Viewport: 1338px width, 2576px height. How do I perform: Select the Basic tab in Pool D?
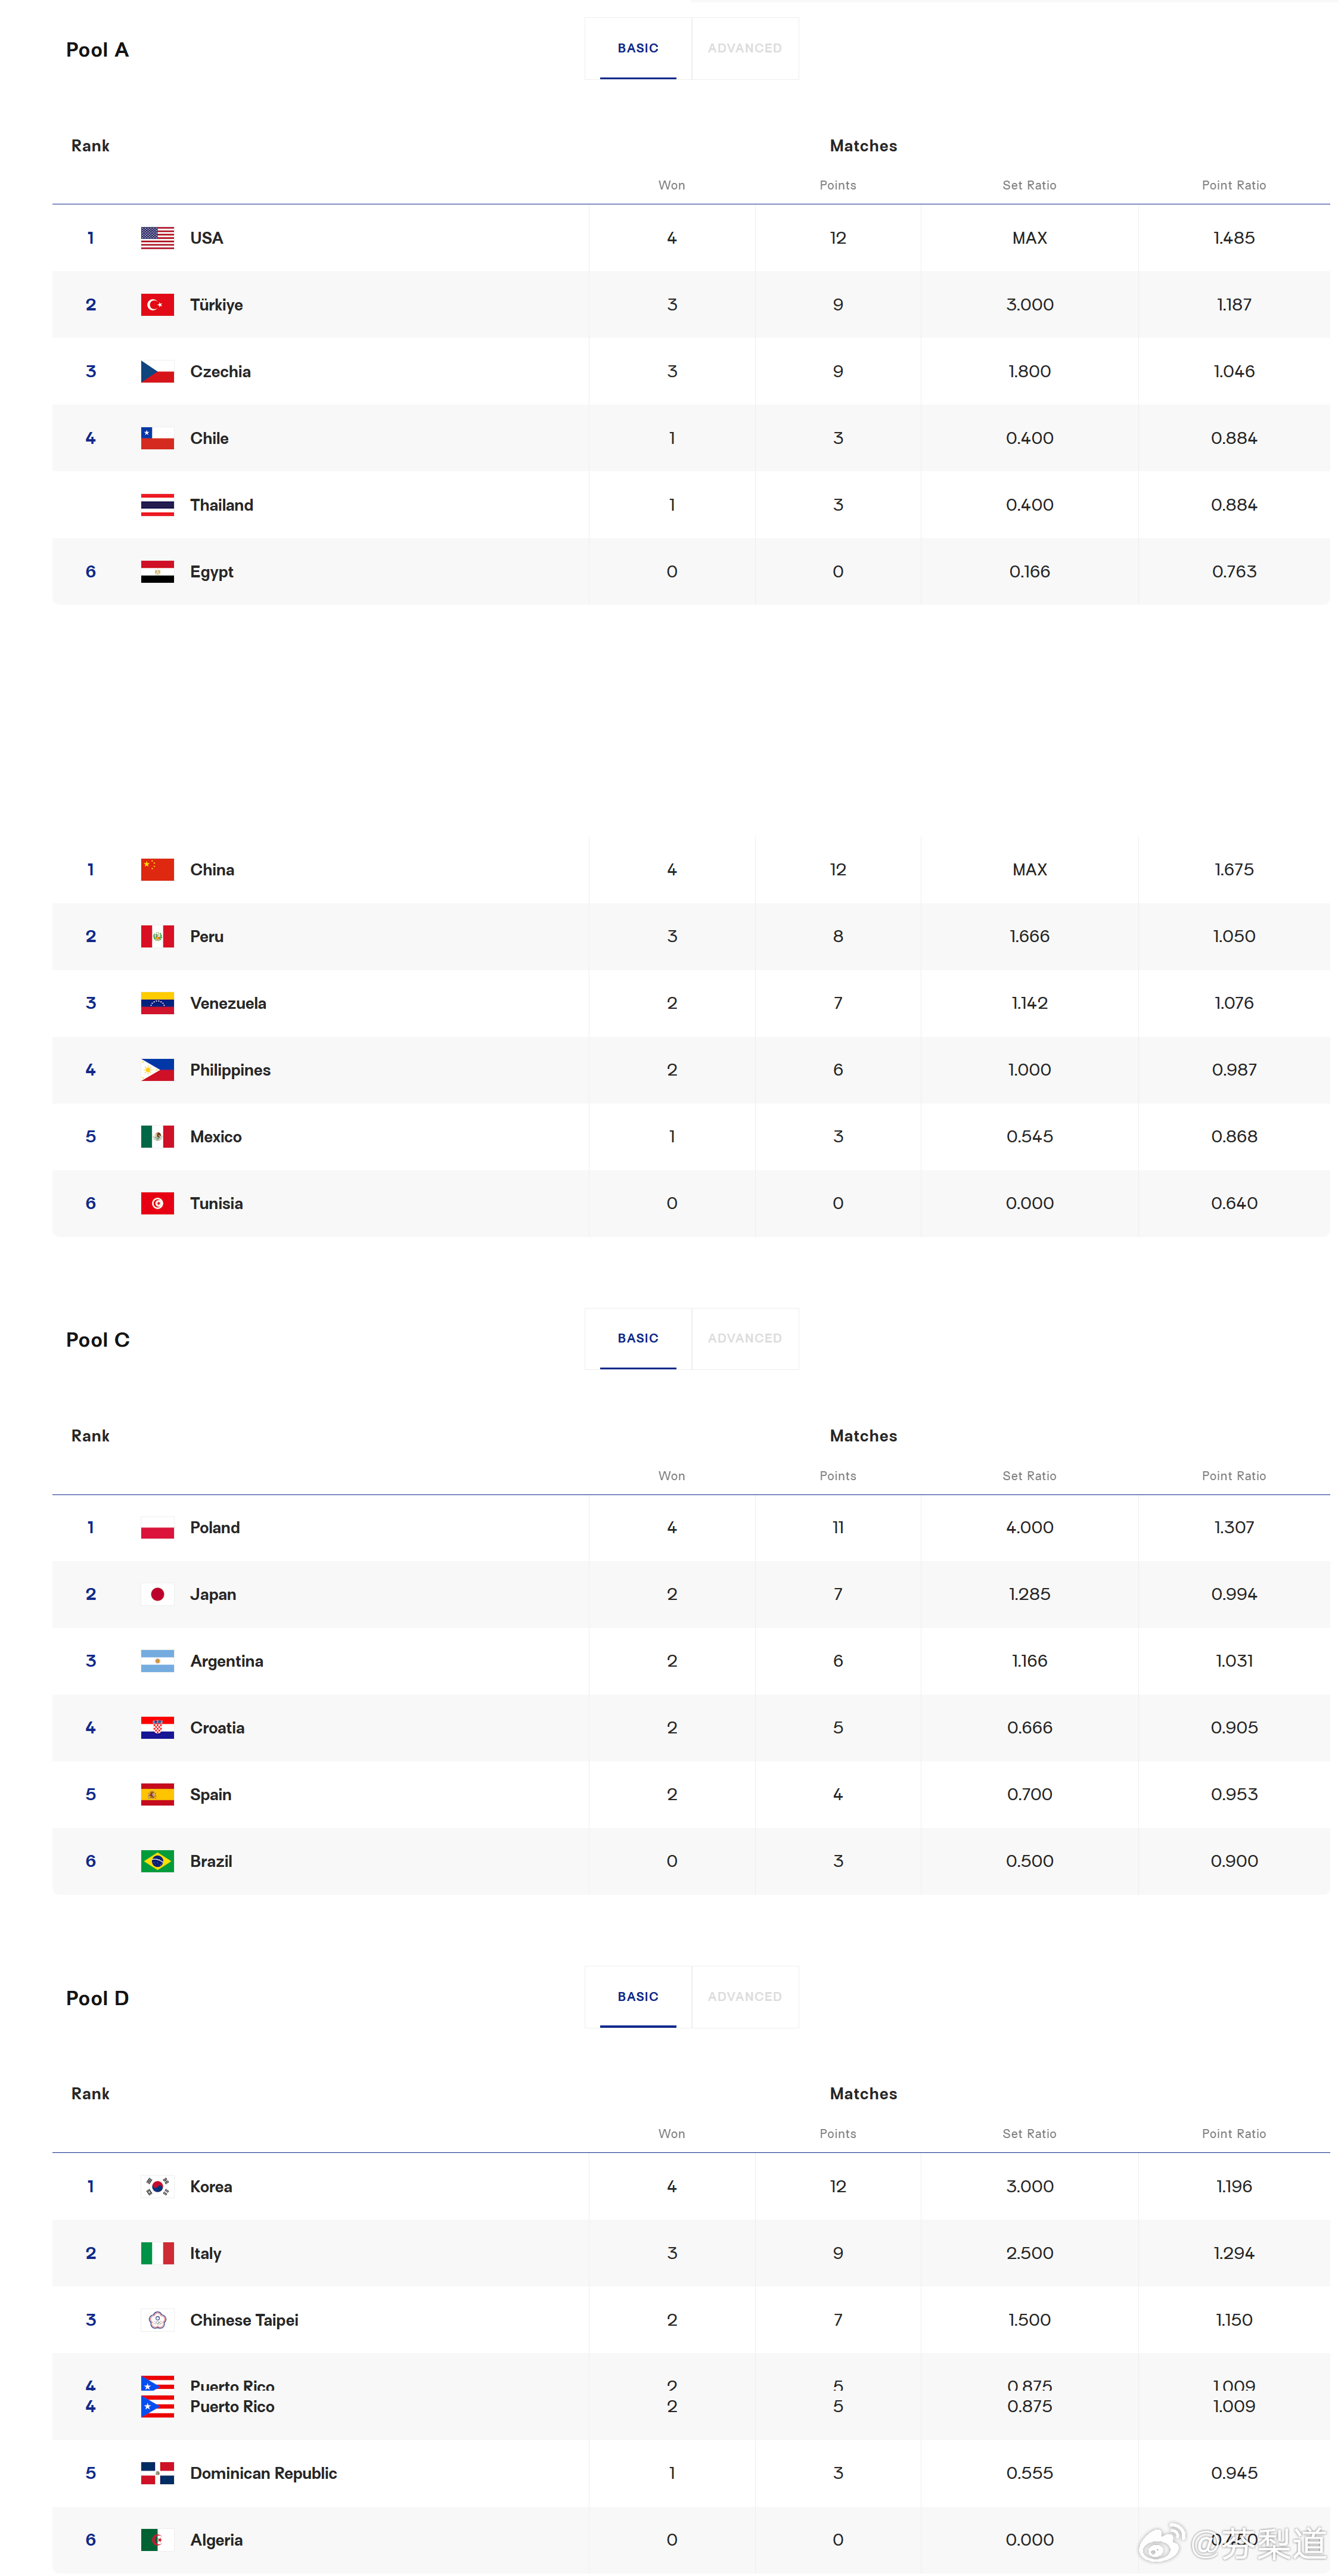(x=638, y=1996)
